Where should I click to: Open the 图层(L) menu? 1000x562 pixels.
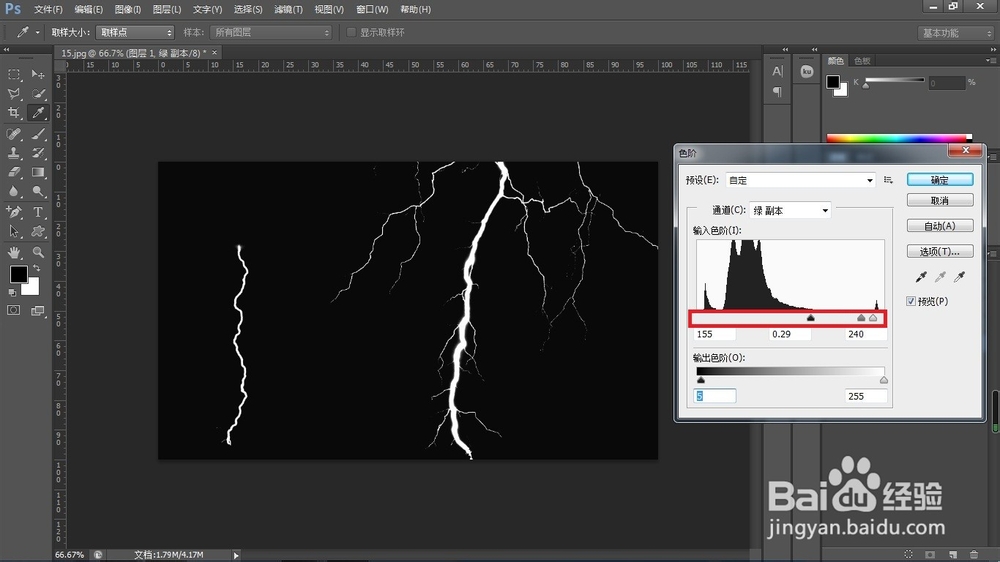point(167,10)
